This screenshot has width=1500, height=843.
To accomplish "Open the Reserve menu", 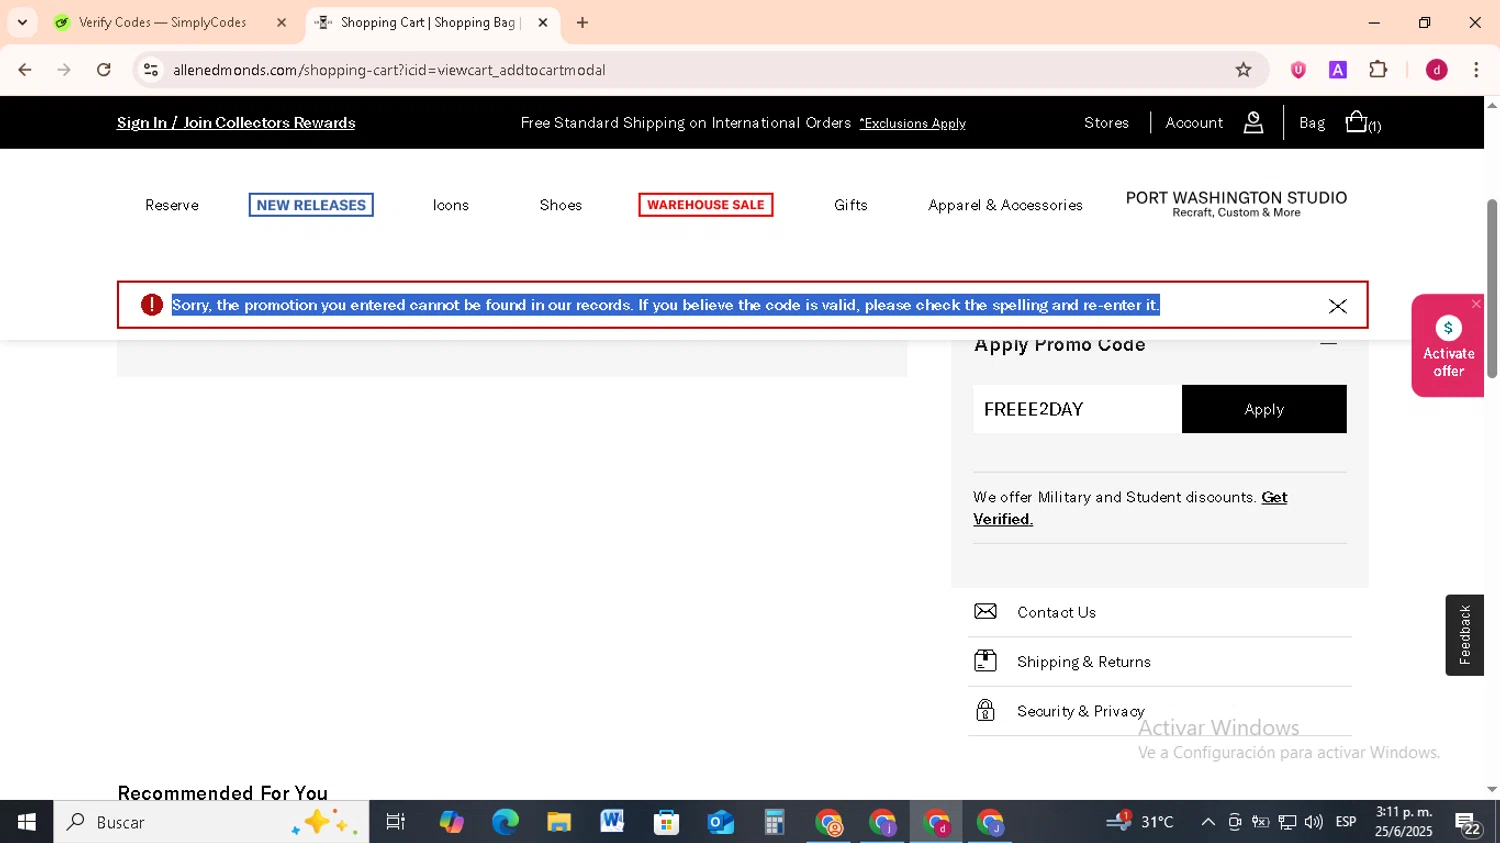I will 172,205.
